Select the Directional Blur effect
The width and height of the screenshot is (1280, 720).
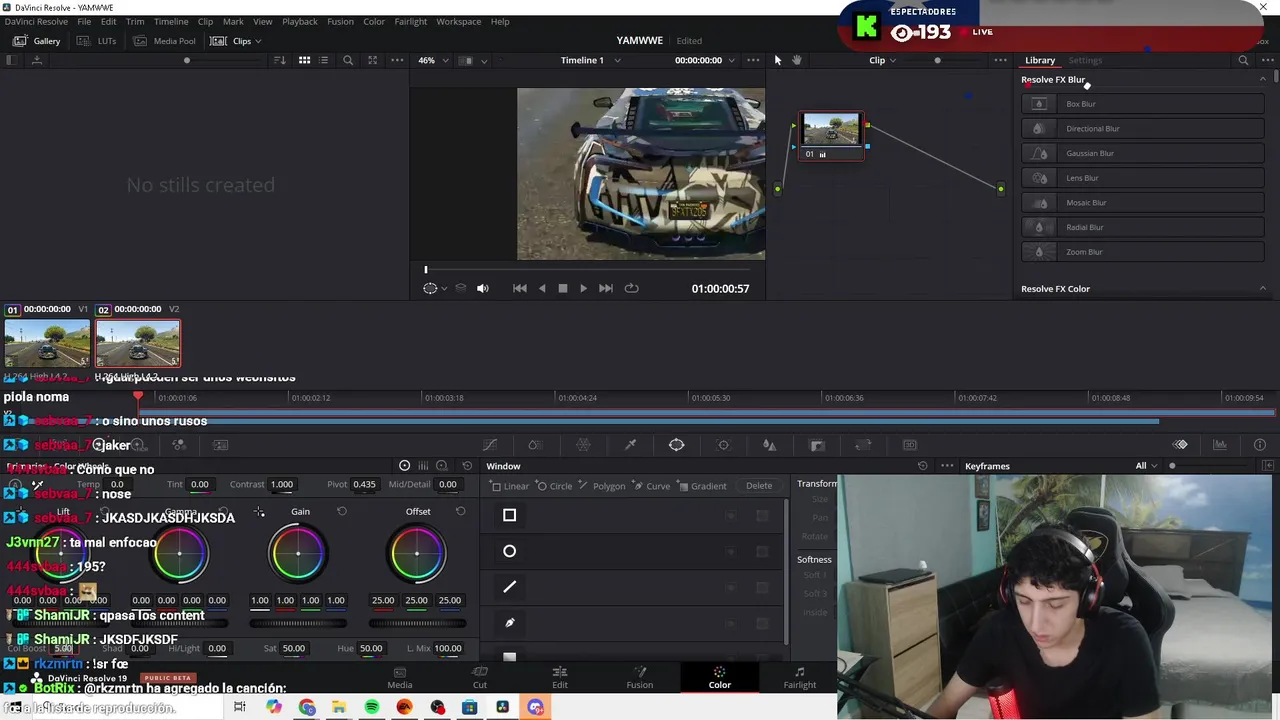coord(1143,128)
